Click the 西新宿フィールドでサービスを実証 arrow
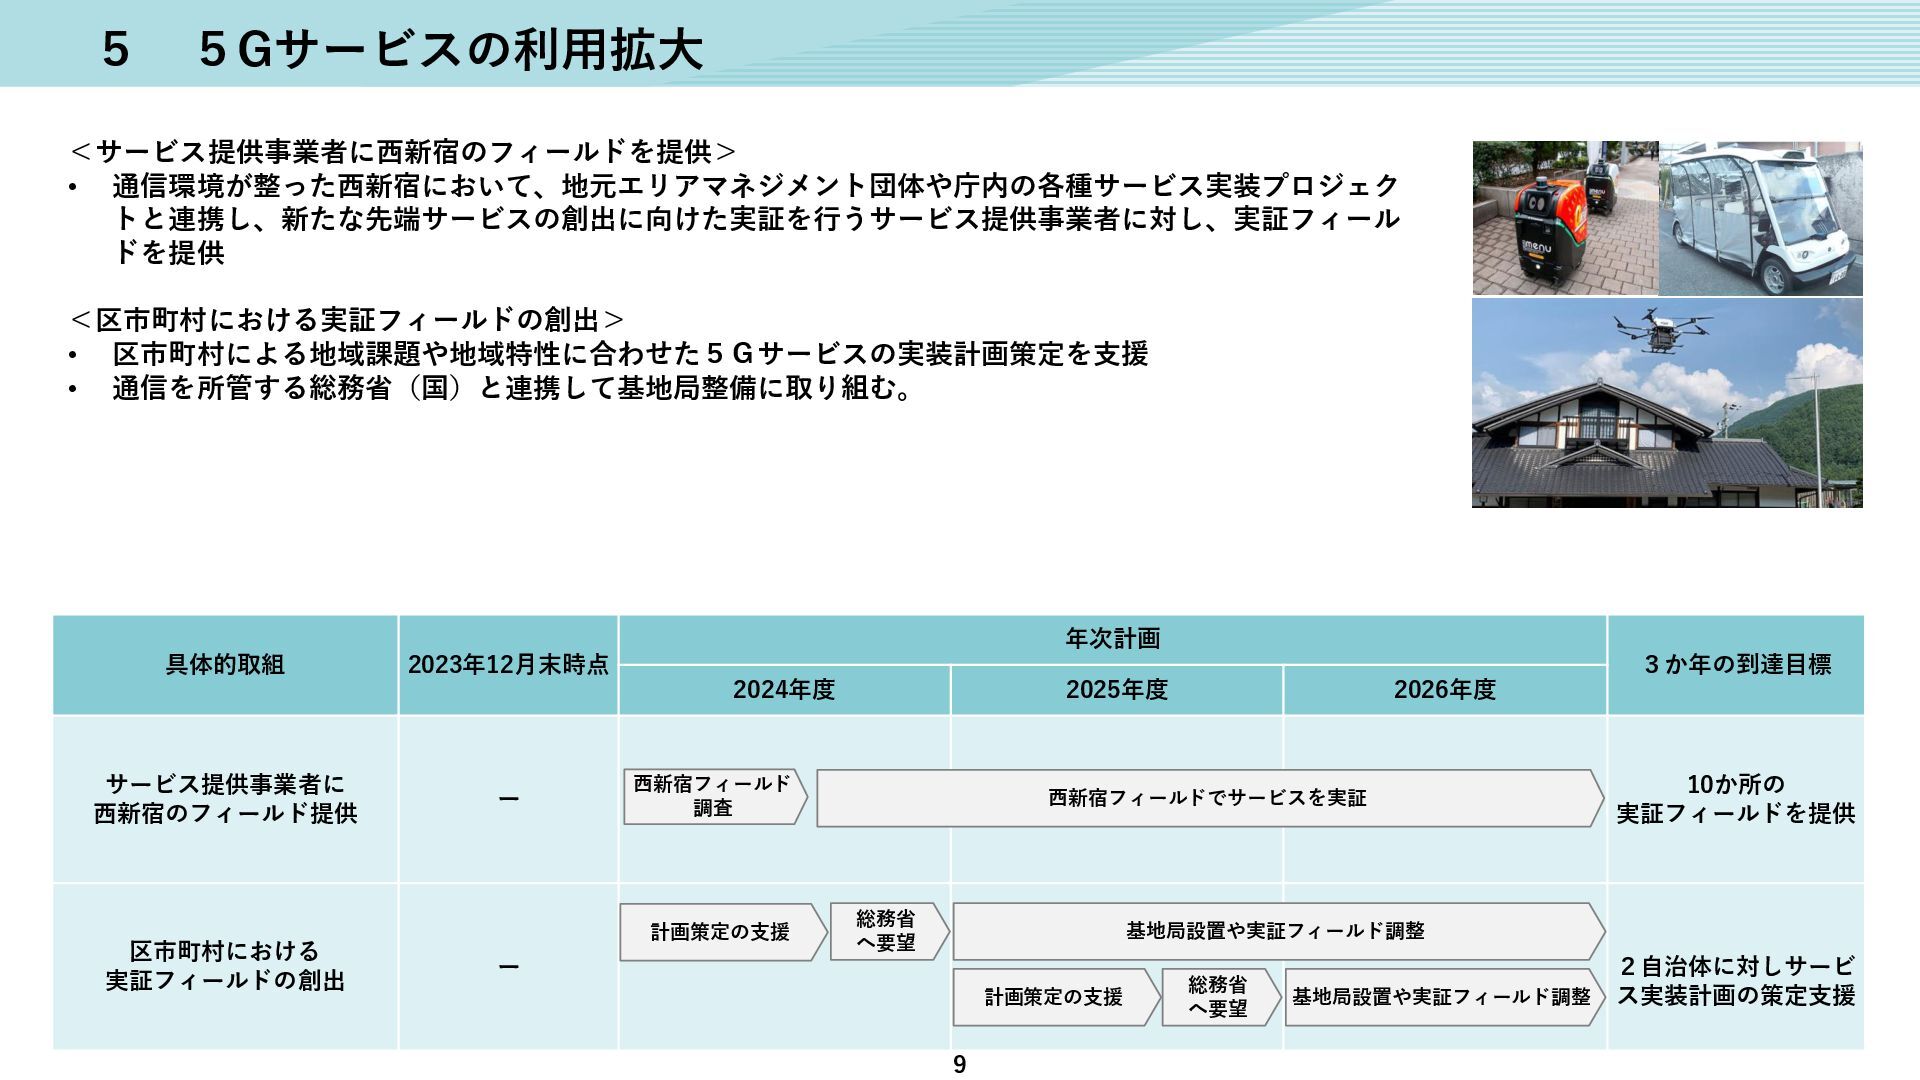 pyautogui.click(x=1208, y=798)
